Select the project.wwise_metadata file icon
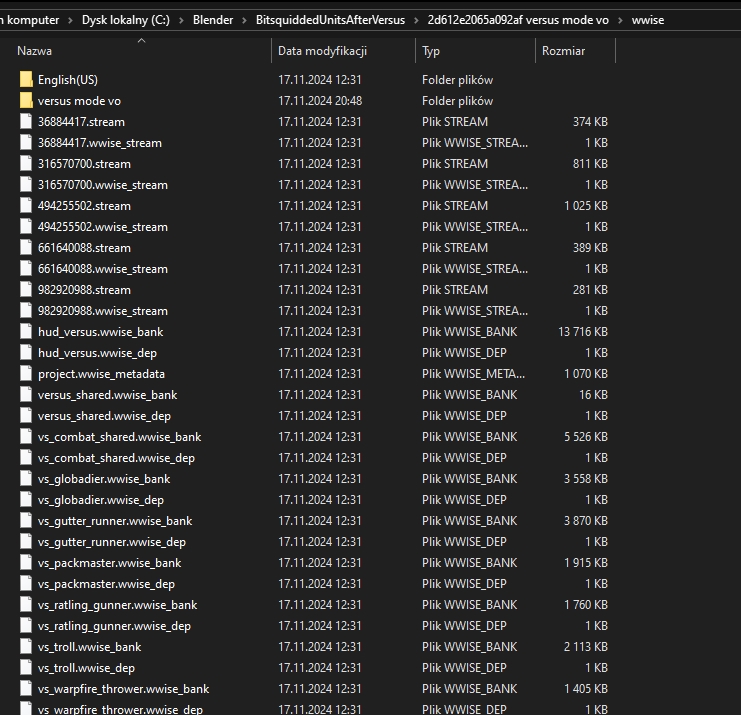The width and height of the screenshot is (741, 715). coord(26,374)
